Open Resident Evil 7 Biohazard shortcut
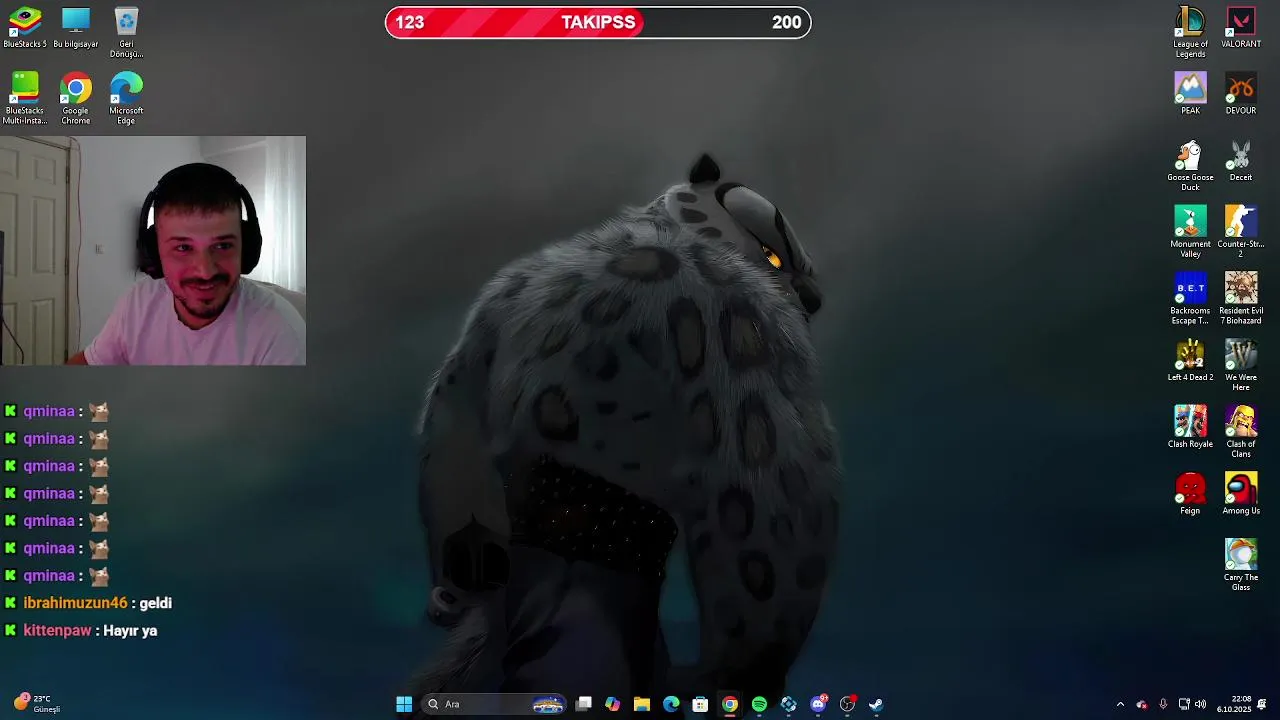 1241,298
